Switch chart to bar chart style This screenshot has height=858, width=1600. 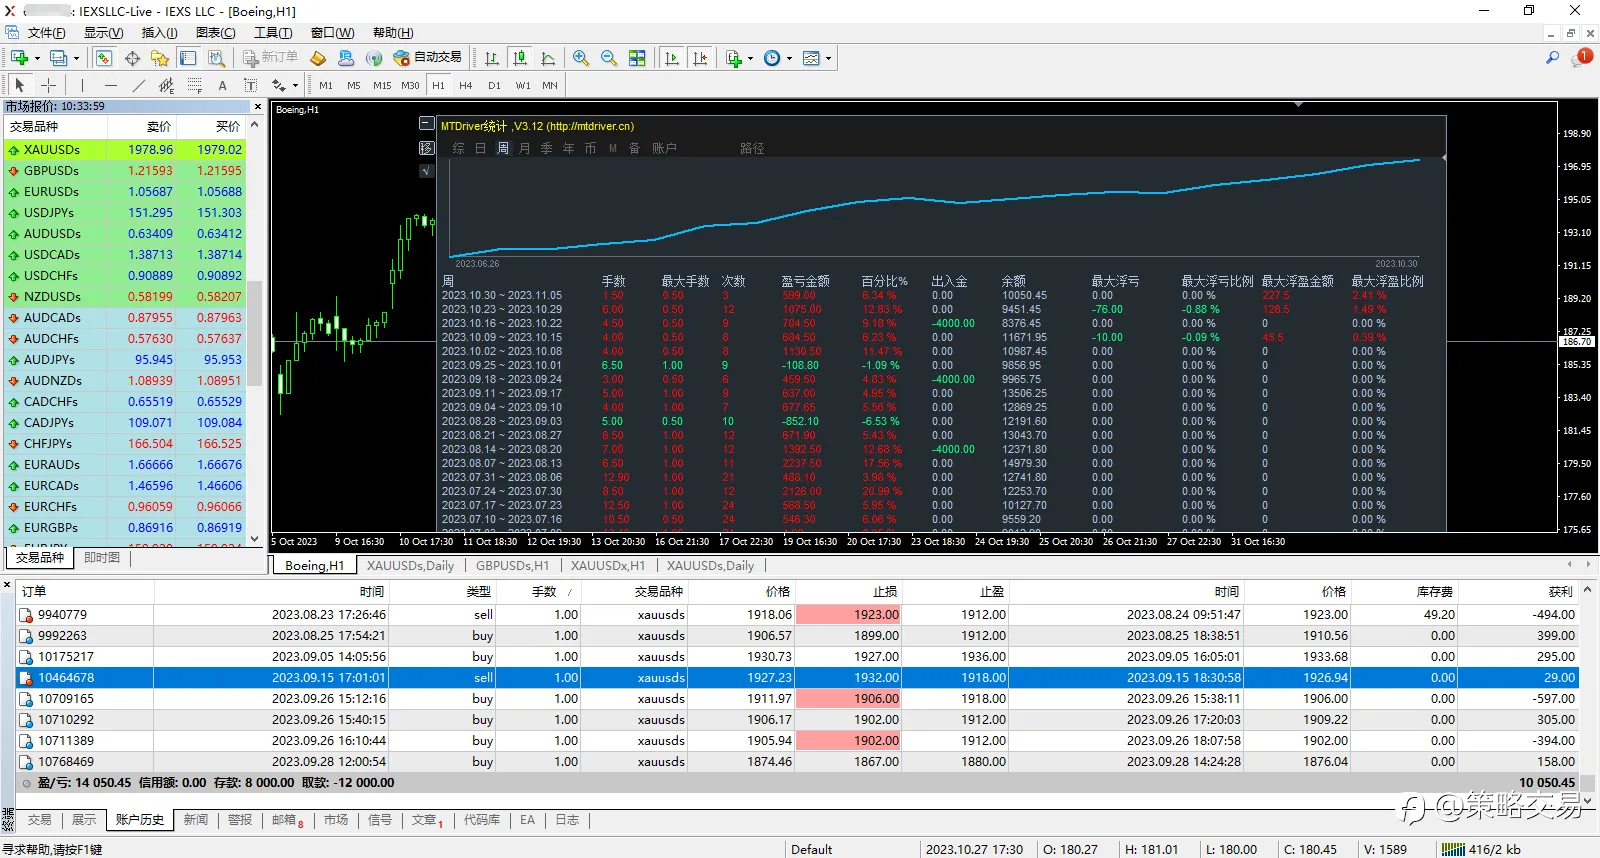coord(491,58)
